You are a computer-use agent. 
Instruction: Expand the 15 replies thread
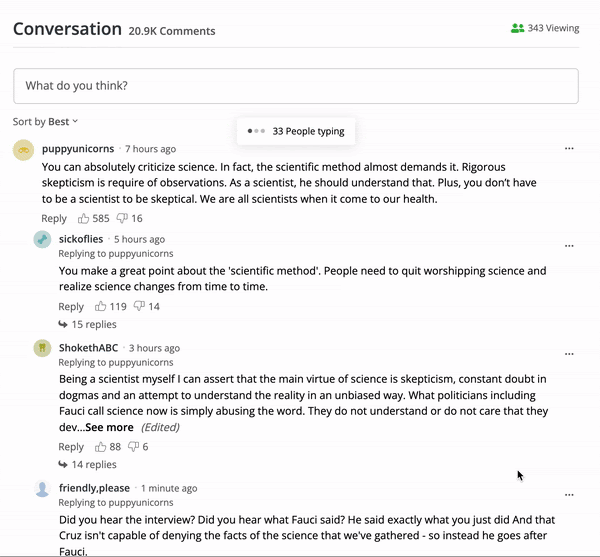tap(87, 324)
